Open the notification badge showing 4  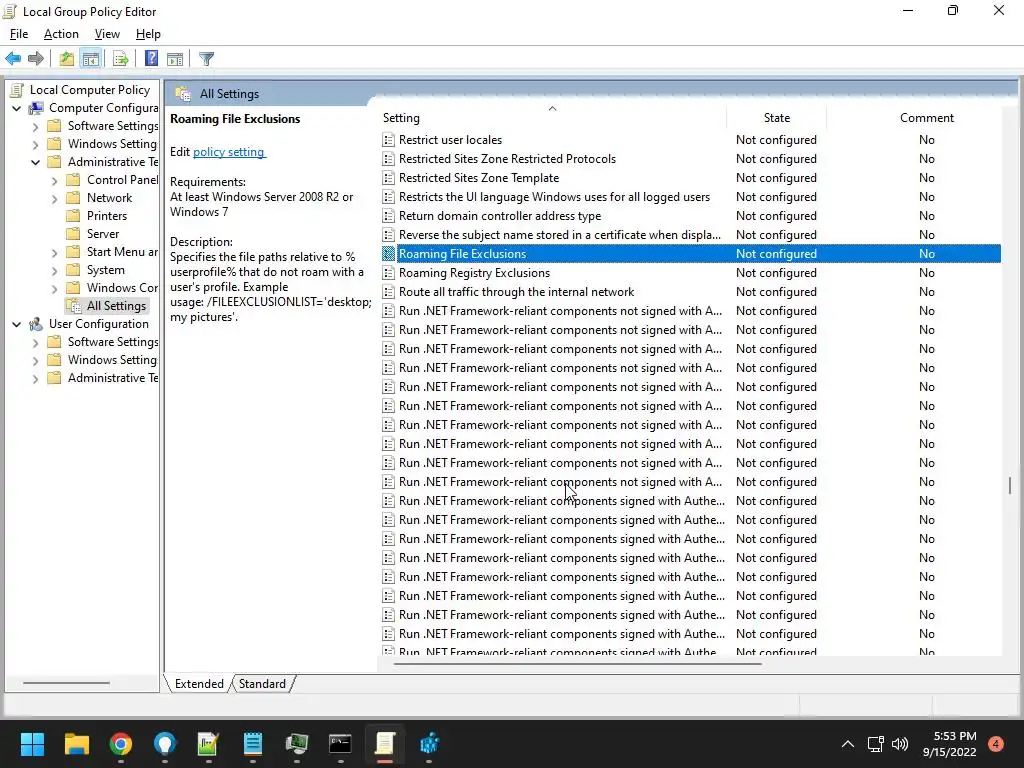tap(996, 744)
